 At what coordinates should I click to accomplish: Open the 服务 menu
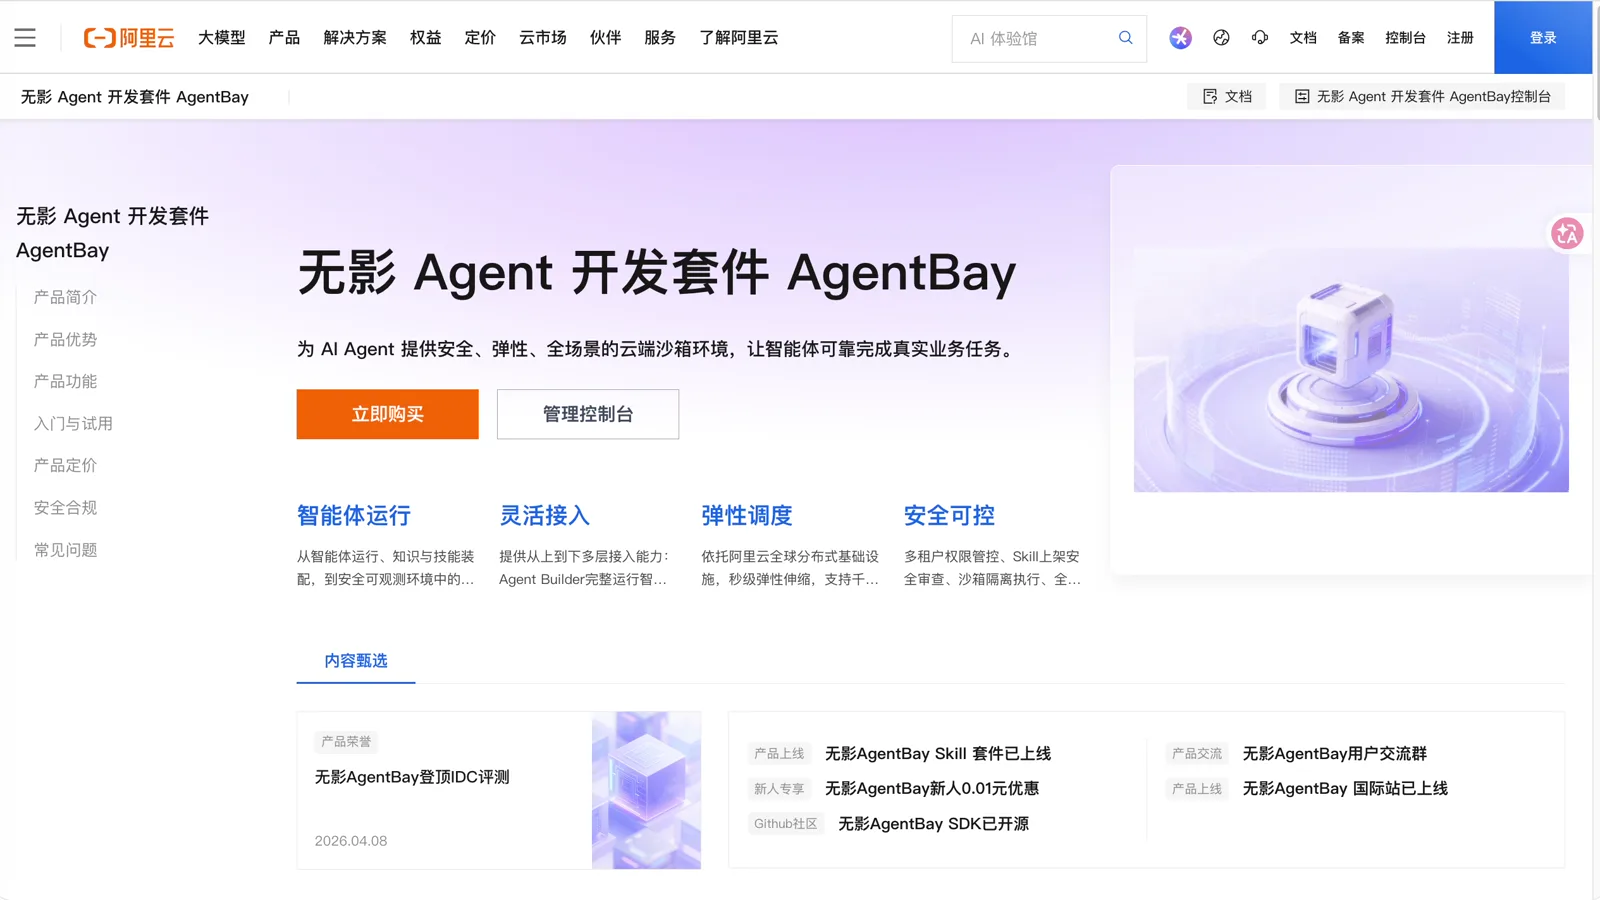tap(660, 38)
